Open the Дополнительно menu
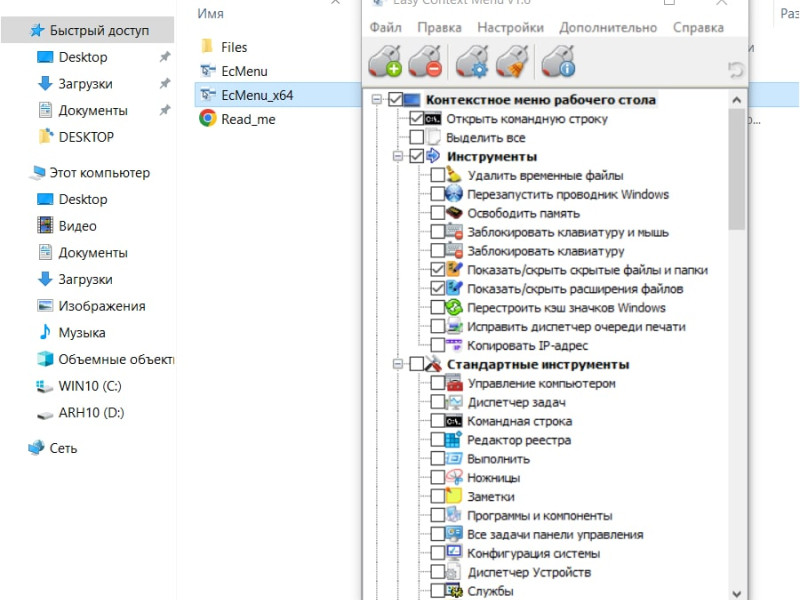The width and height of the screenshot is (800, 600). tap(608, 27)
